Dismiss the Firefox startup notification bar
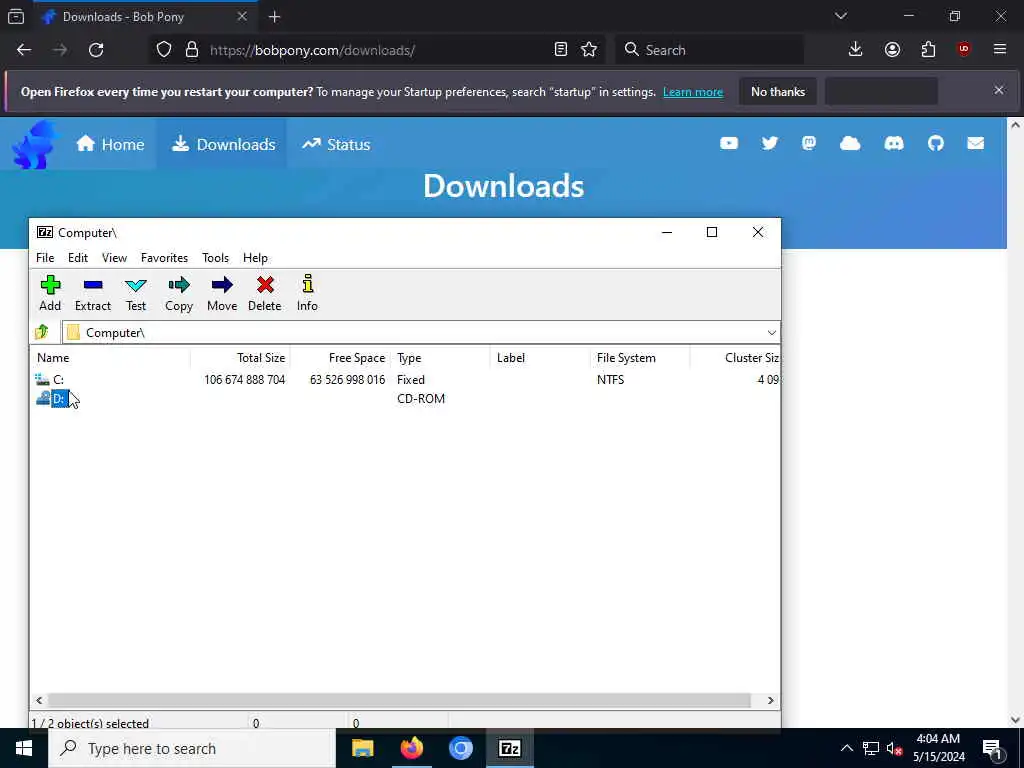Image resolution: width=1024 pixels, height=768 pixels. point(999,90)
